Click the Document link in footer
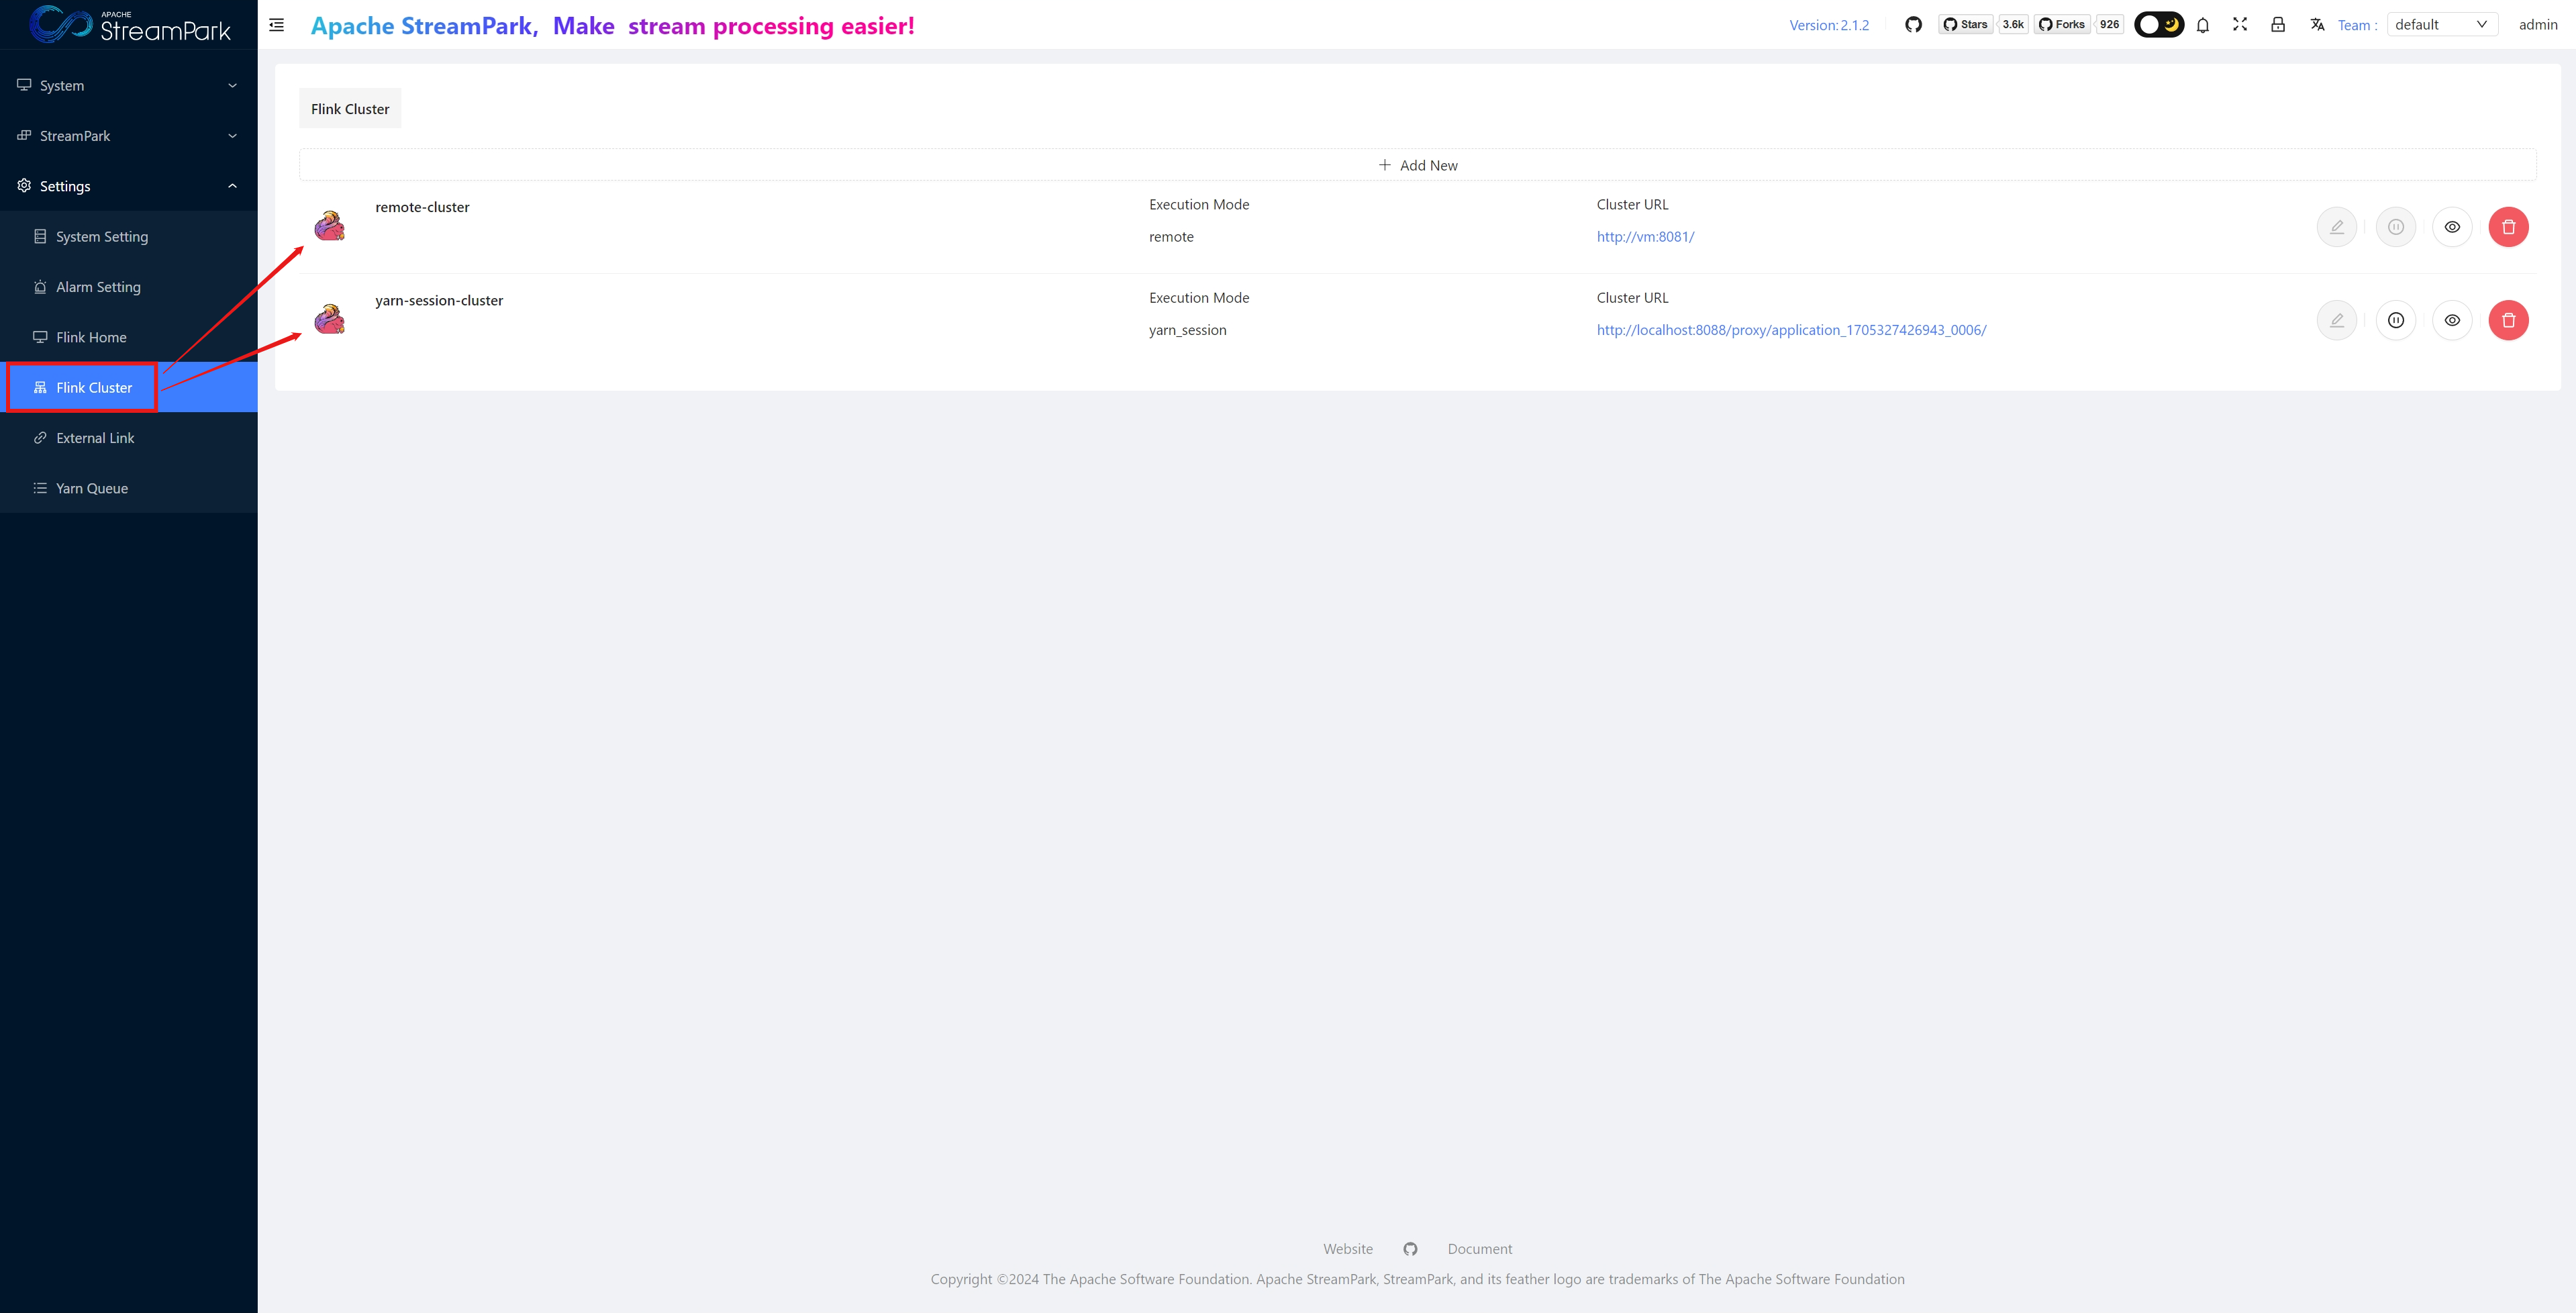 click(x=1479, y=1249)
